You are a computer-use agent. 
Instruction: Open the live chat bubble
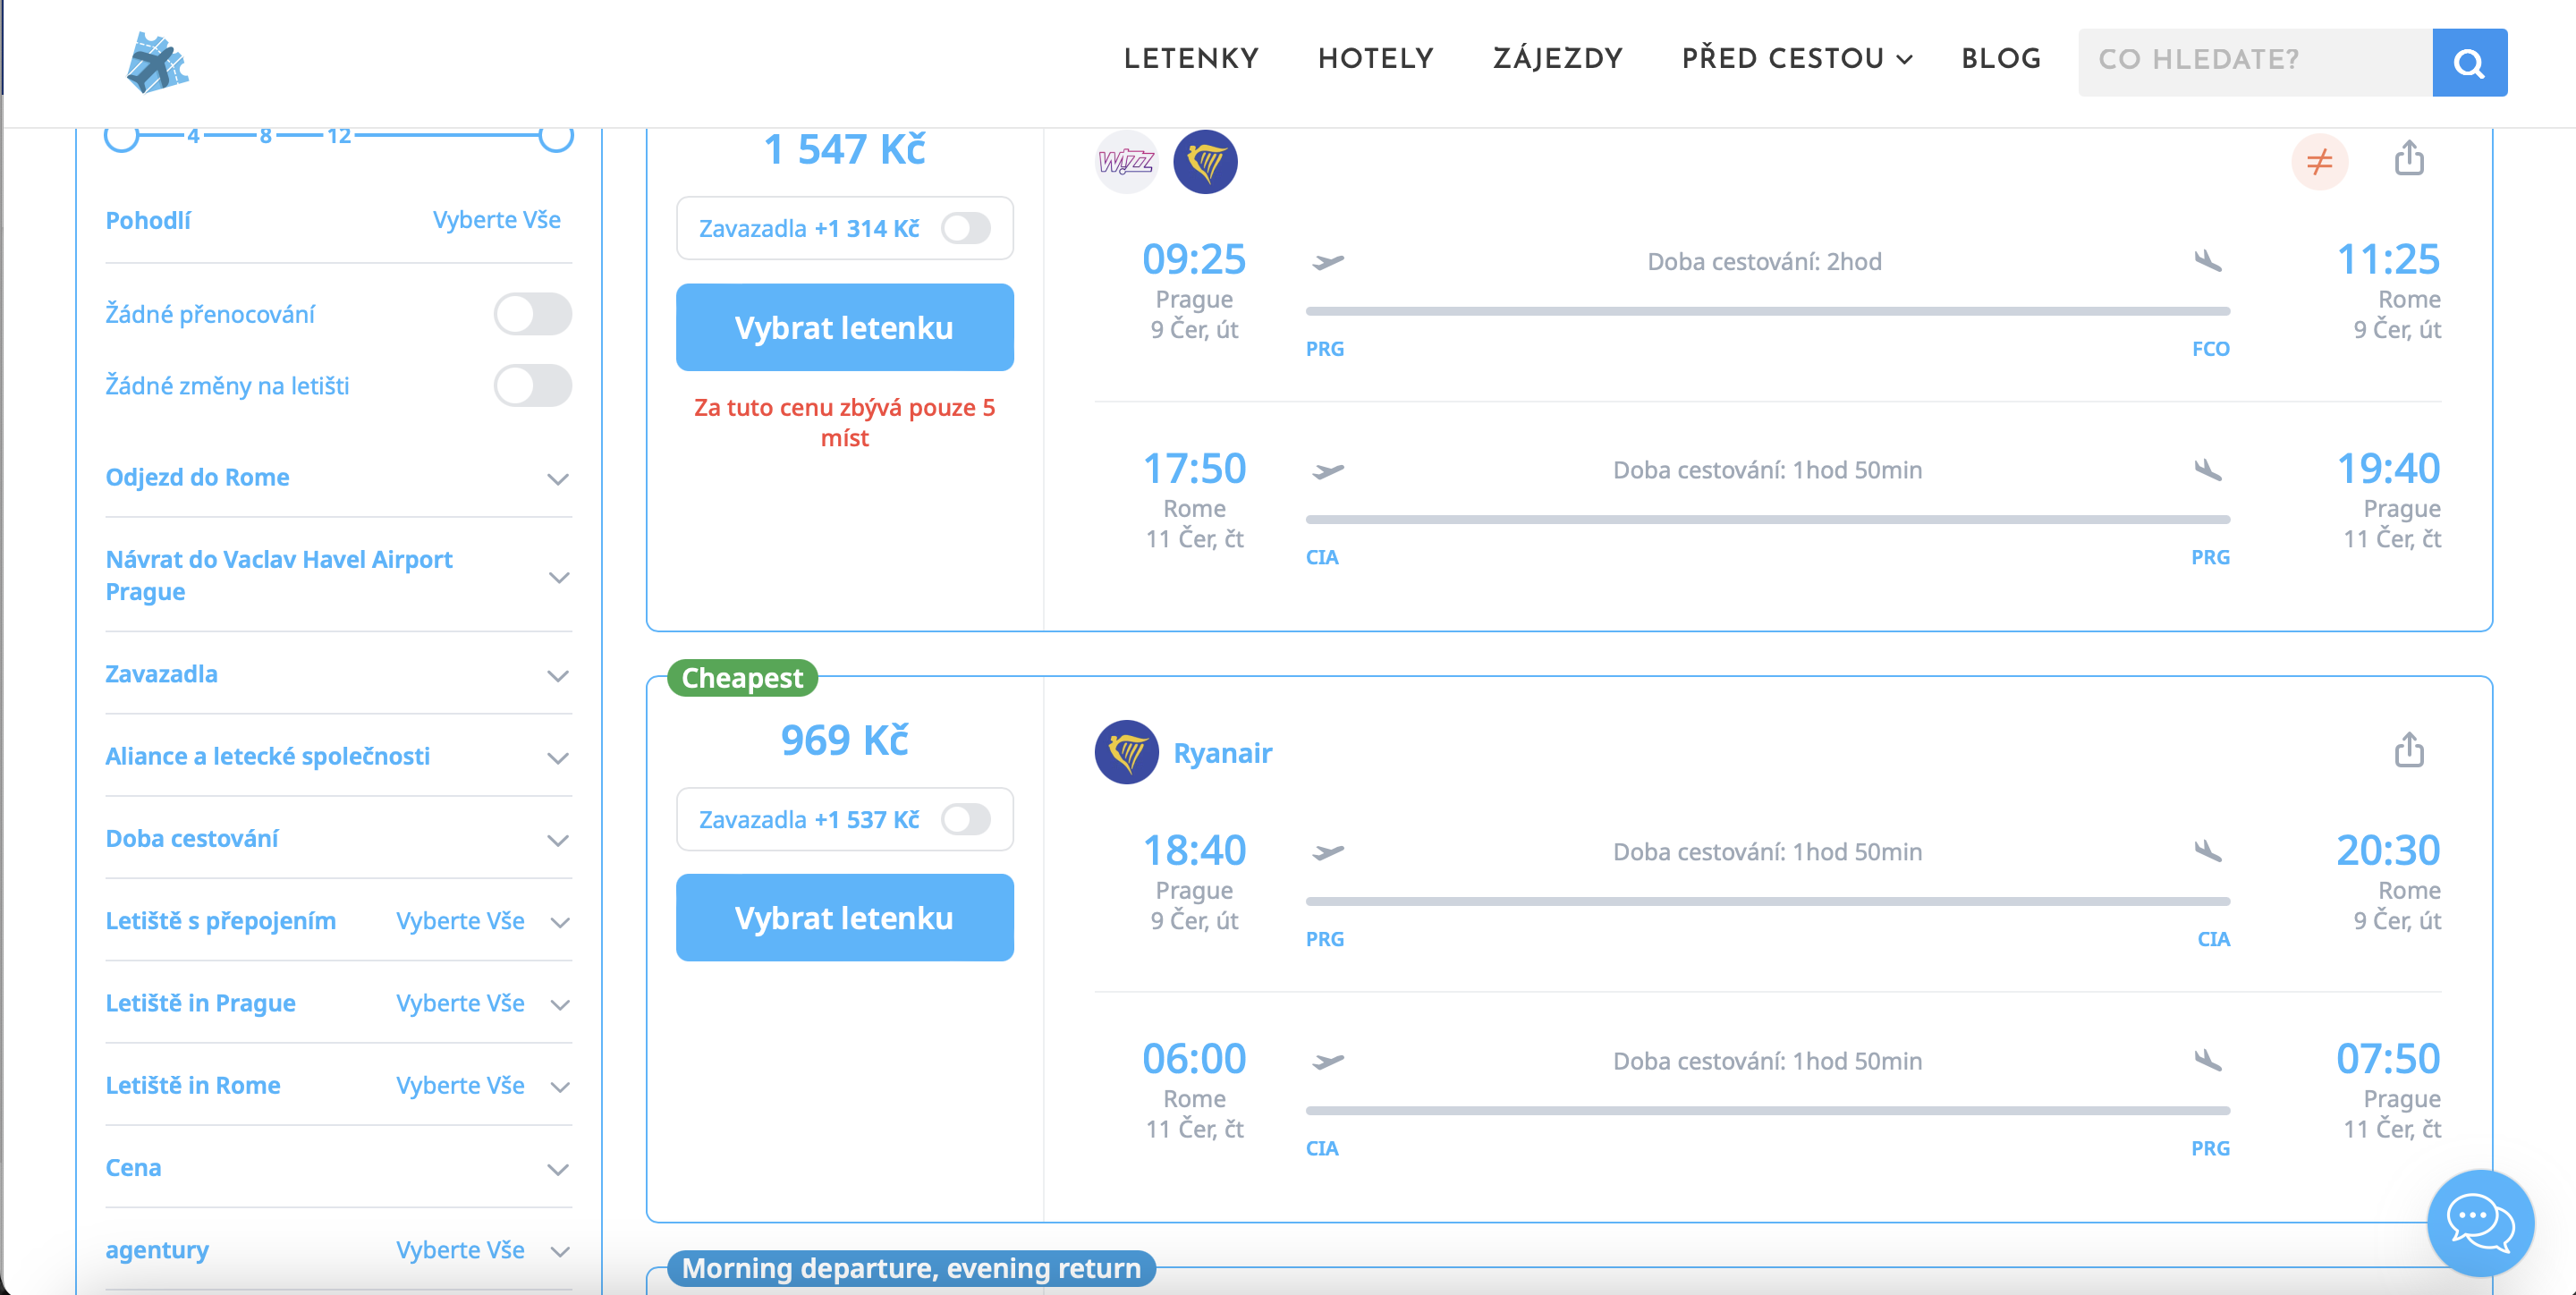[2479, 1222]
